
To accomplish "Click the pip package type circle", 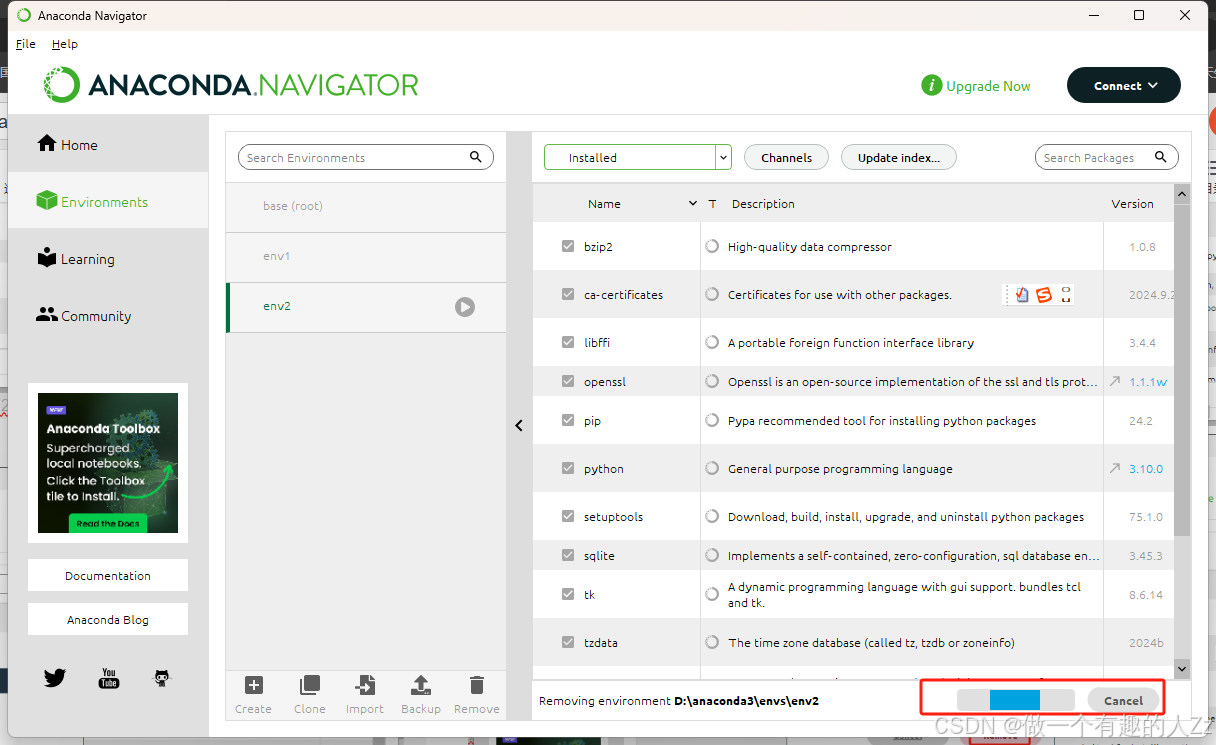I will tap(712, 420).
